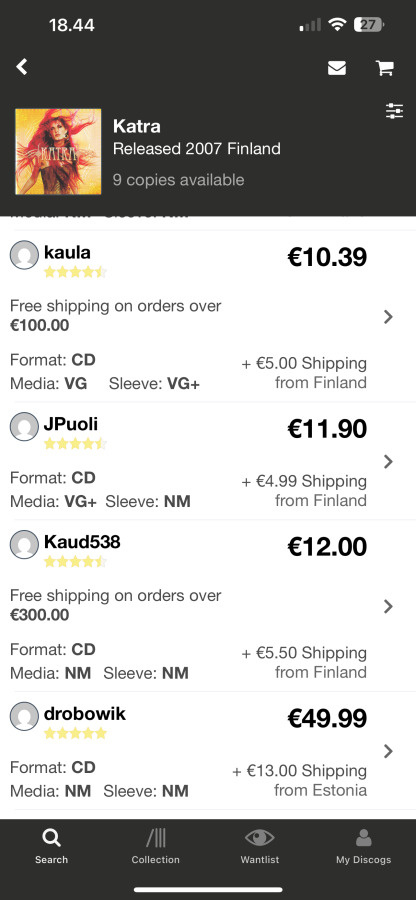Tap the kaula seller avatar

[24, 255]
